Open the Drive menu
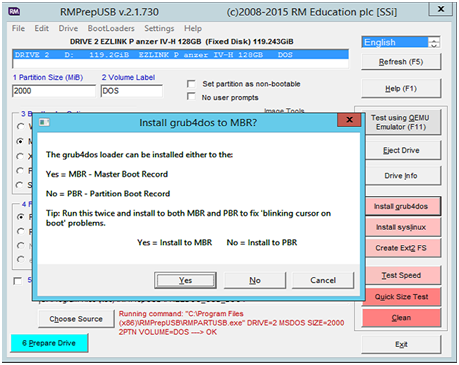Screen dimensions: 459x365 tap(68, 28)
